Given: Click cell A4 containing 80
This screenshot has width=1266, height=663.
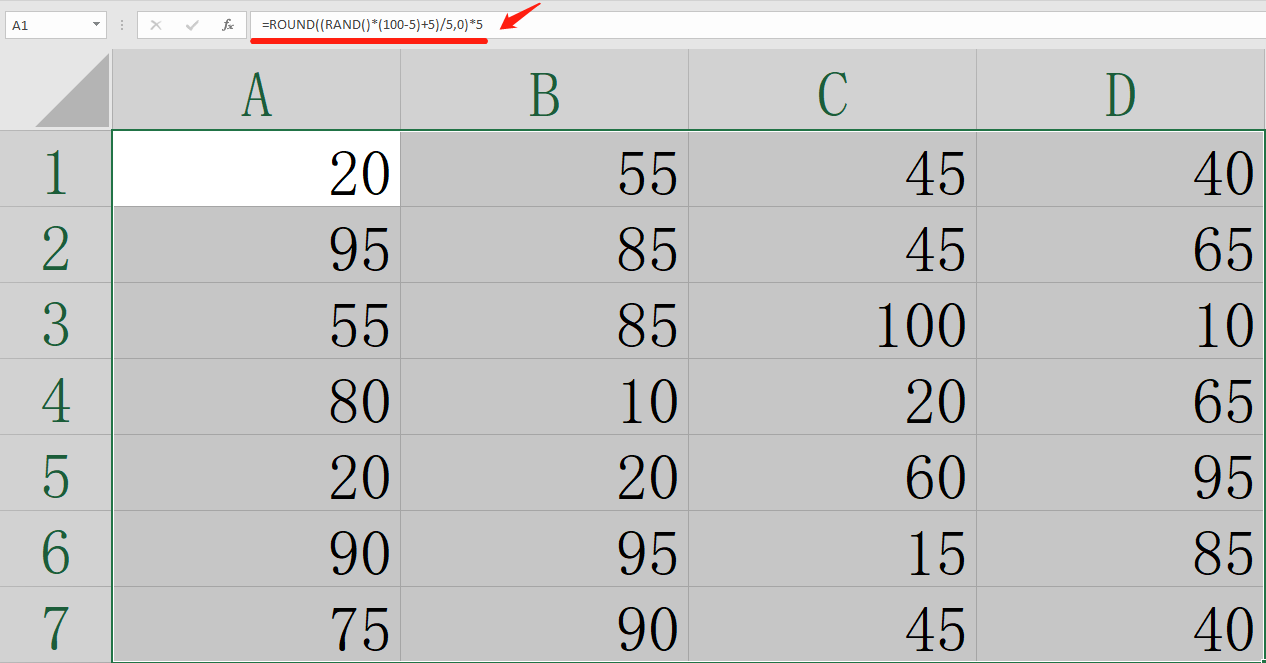Looking at the screenshot, I should pos(257,397).
